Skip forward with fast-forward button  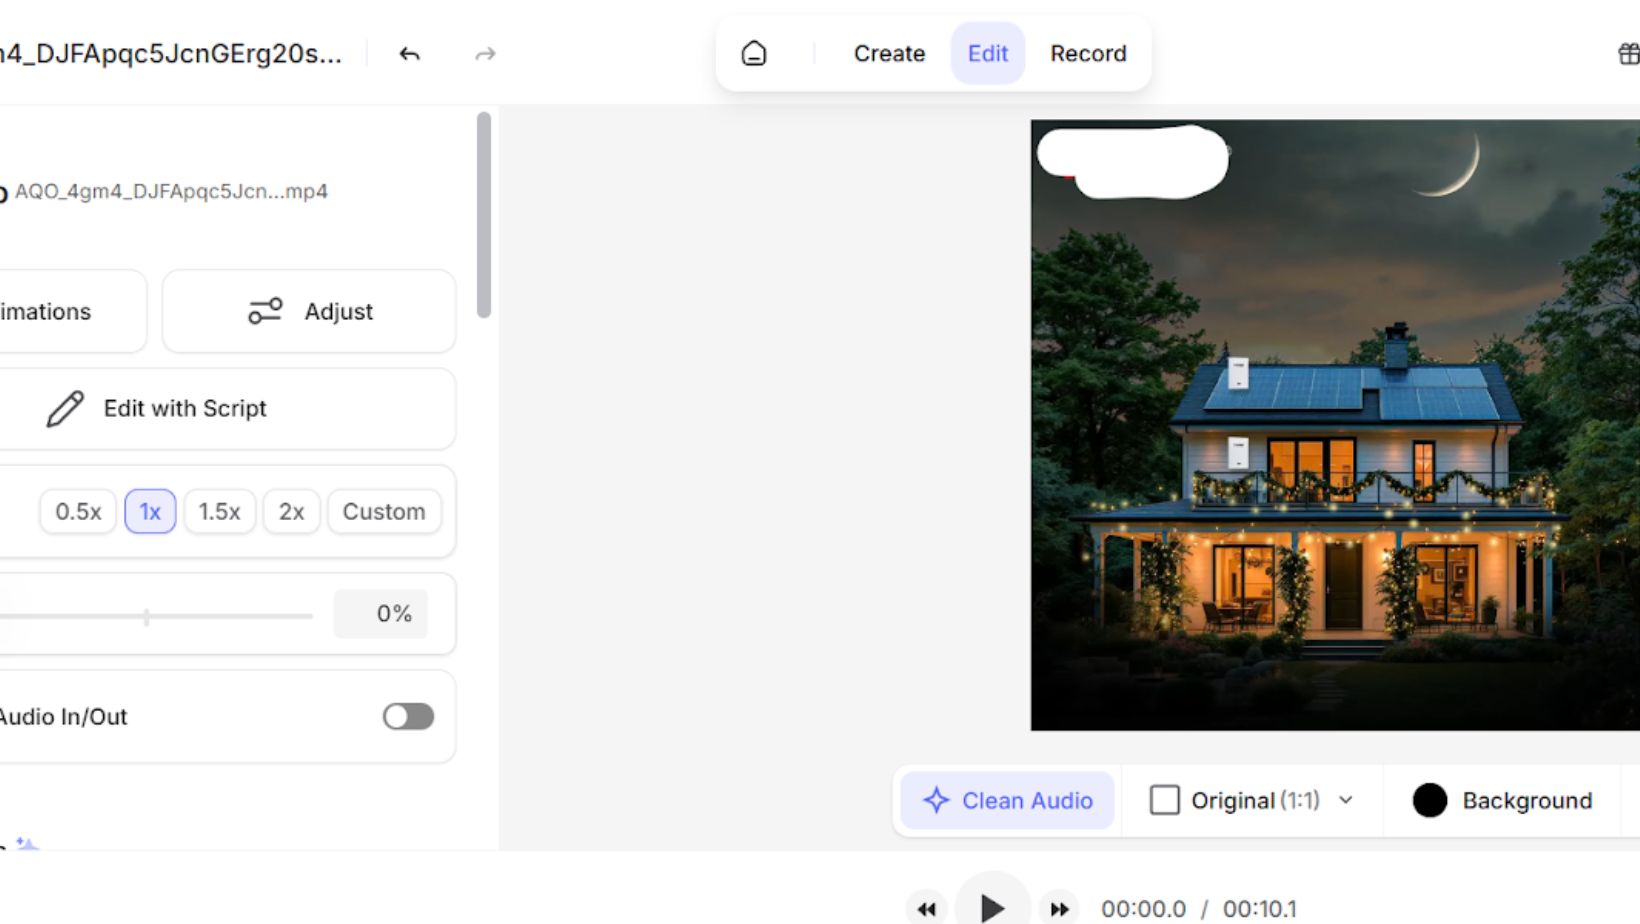point(1058,908)
